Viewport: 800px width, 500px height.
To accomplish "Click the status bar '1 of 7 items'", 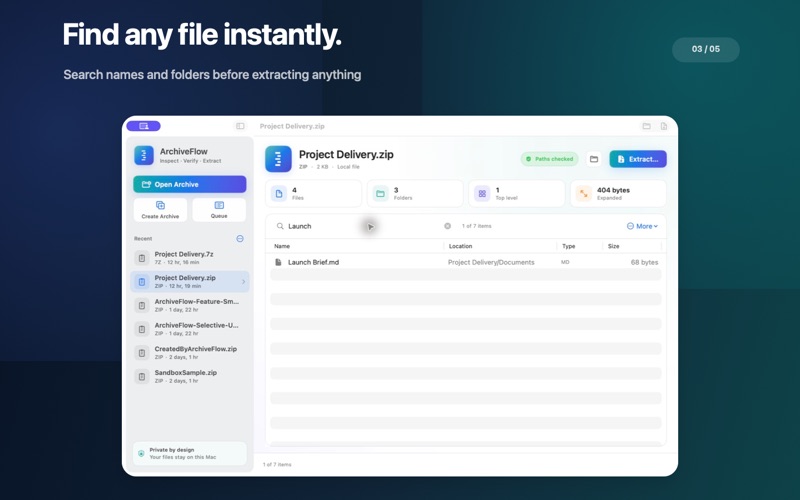I will 277,464.
